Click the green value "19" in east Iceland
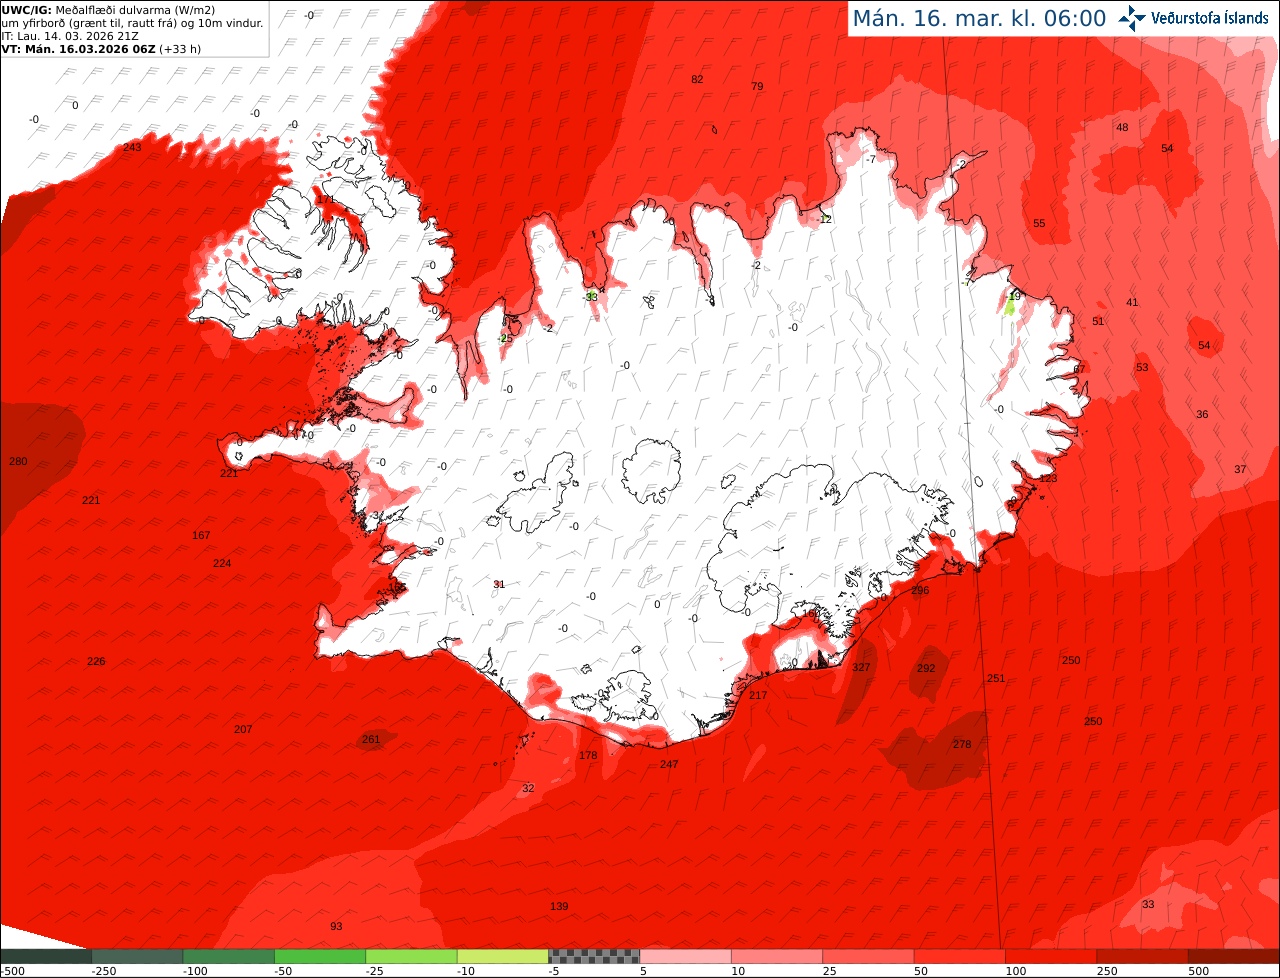 pyautogui.click(x=1014, y=296)
